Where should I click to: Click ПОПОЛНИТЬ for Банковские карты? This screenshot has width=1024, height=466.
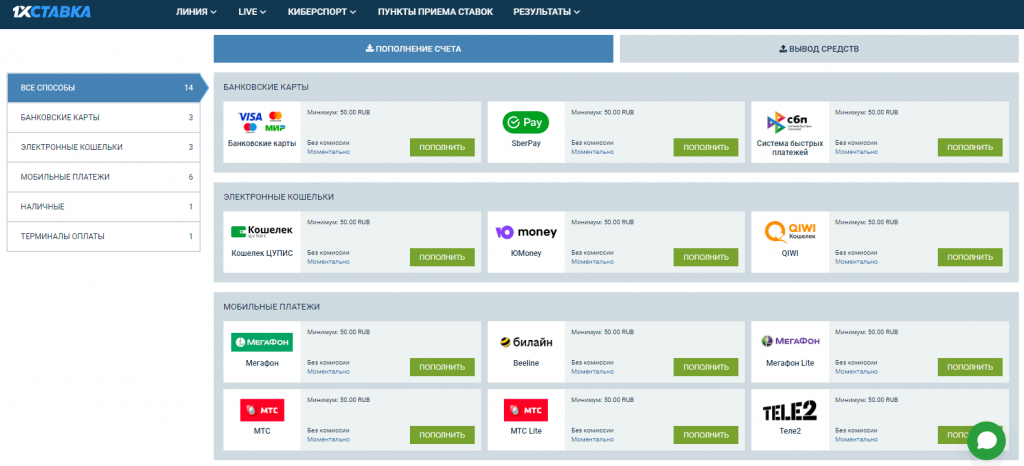pos(442,148)
